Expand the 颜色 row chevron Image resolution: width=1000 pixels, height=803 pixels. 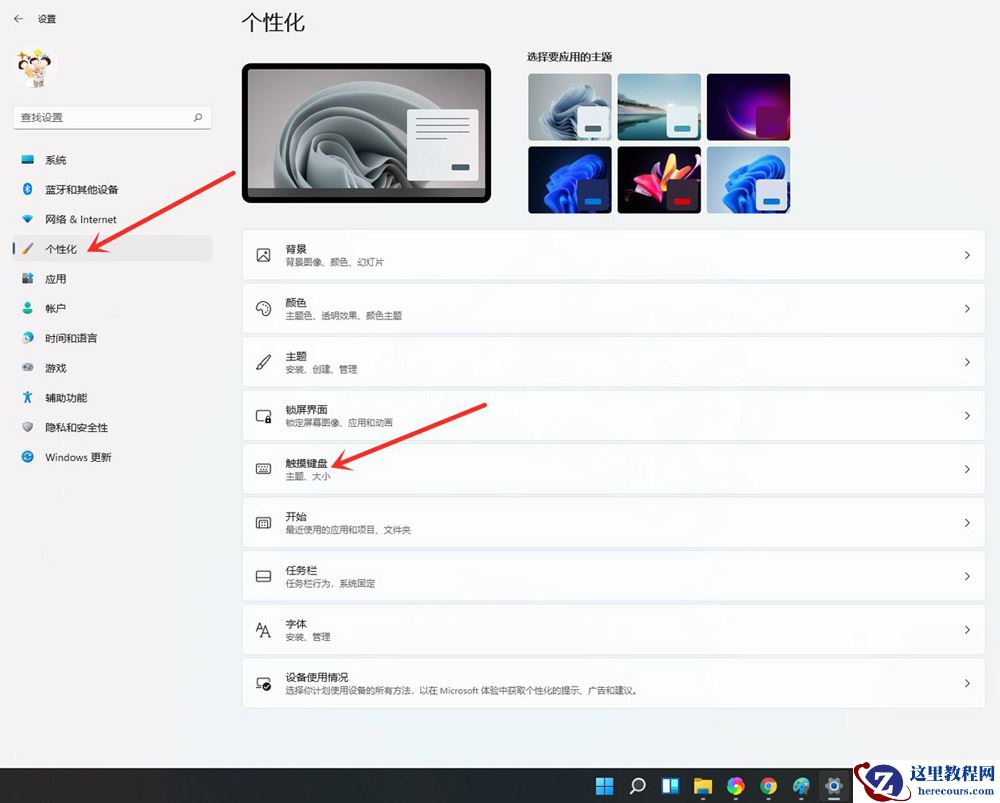pos(967,308)
